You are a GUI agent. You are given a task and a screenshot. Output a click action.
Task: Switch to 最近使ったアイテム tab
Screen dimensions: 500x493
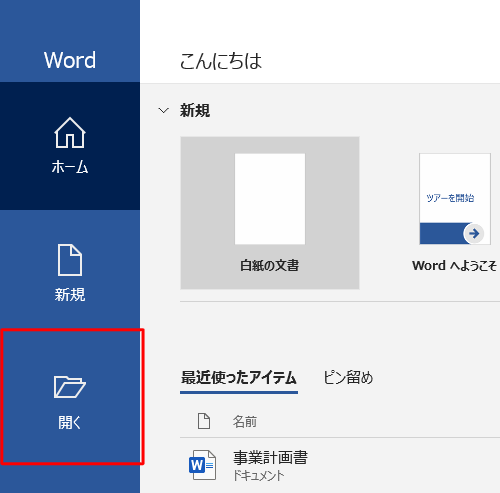click(239, 378)
